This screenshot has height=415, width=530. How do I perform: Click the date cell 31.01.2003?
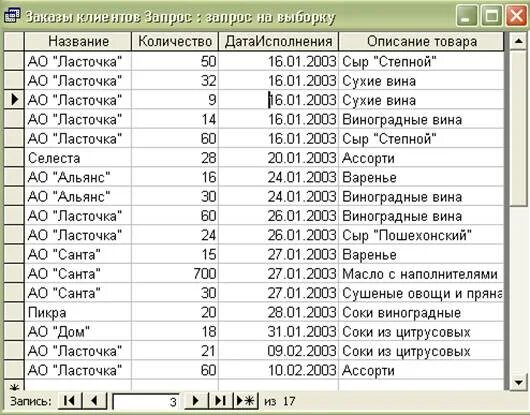click(x=279, y=332)
